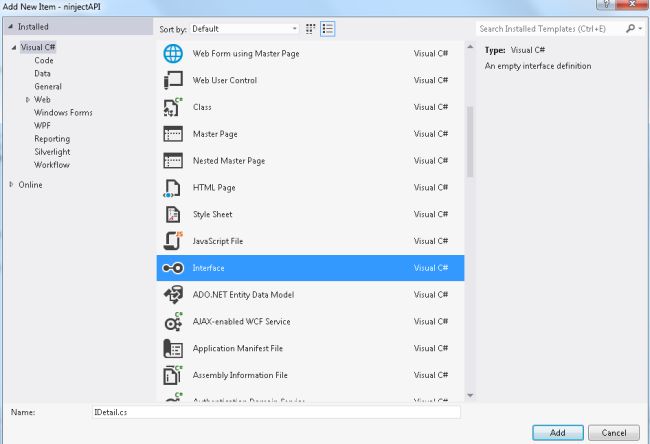Select the General category
Screen dimensions: 650x444
pyautogui.click(x=48, y=86)
